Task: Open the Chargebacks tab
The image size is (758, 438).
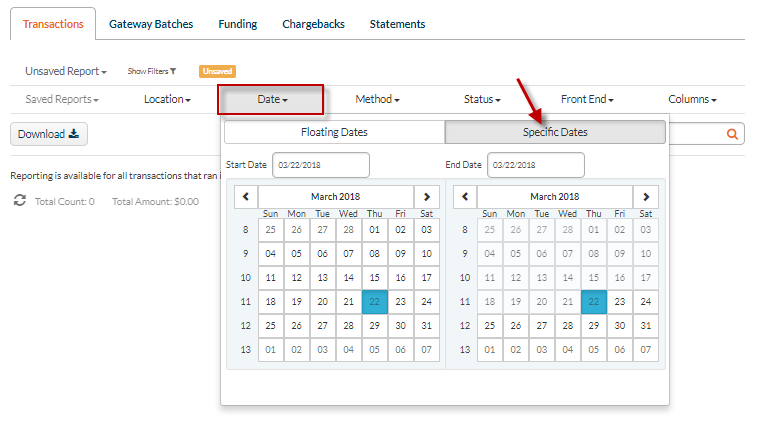Action: point(313,24)
